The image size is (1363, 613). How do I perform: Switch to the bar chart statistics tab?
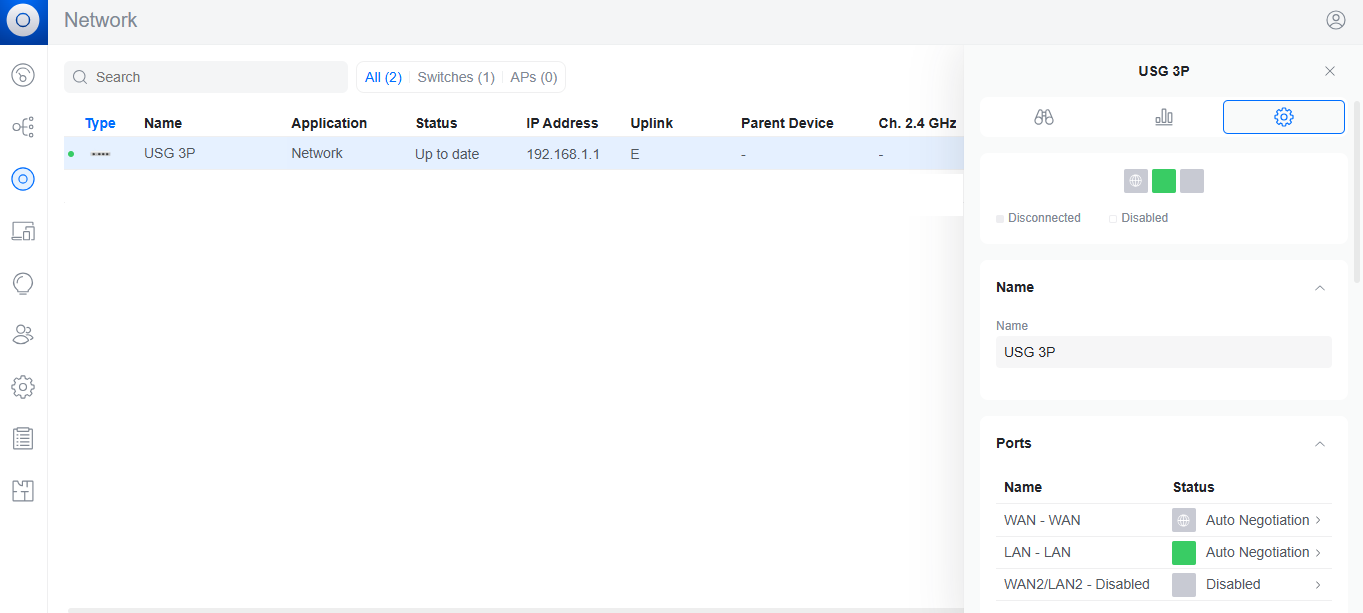(x=1164, y=117)
